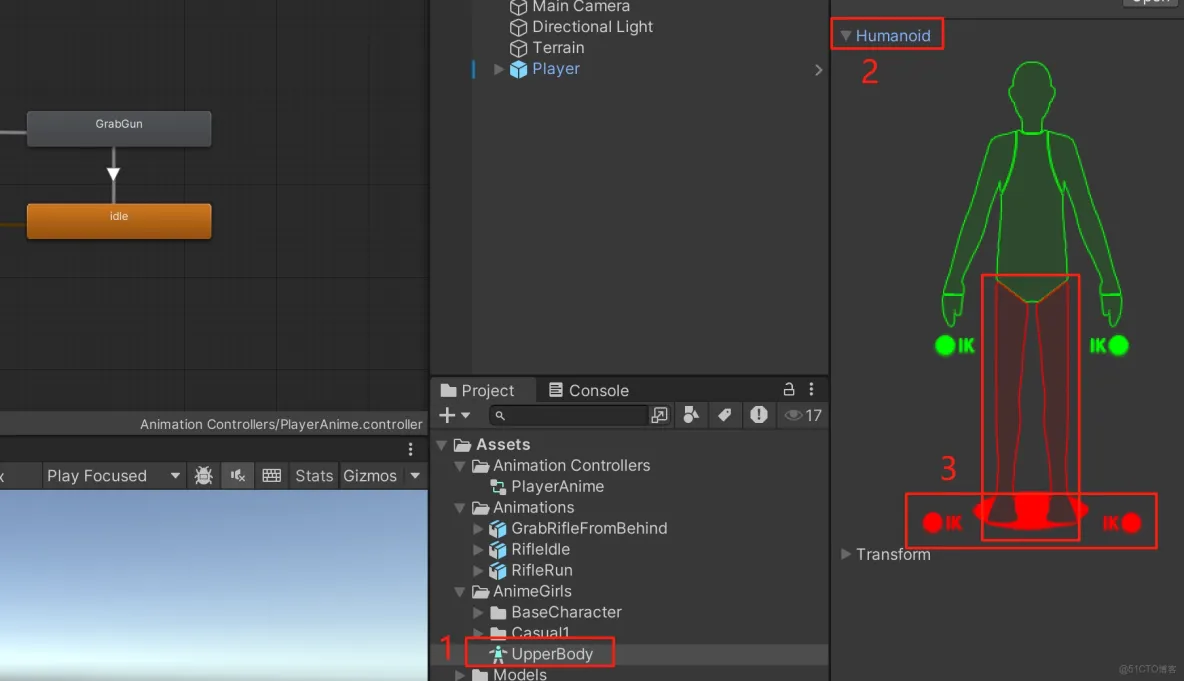
Task: Click the kebab menu icon on the Project panel
Action: coord(812,389)
